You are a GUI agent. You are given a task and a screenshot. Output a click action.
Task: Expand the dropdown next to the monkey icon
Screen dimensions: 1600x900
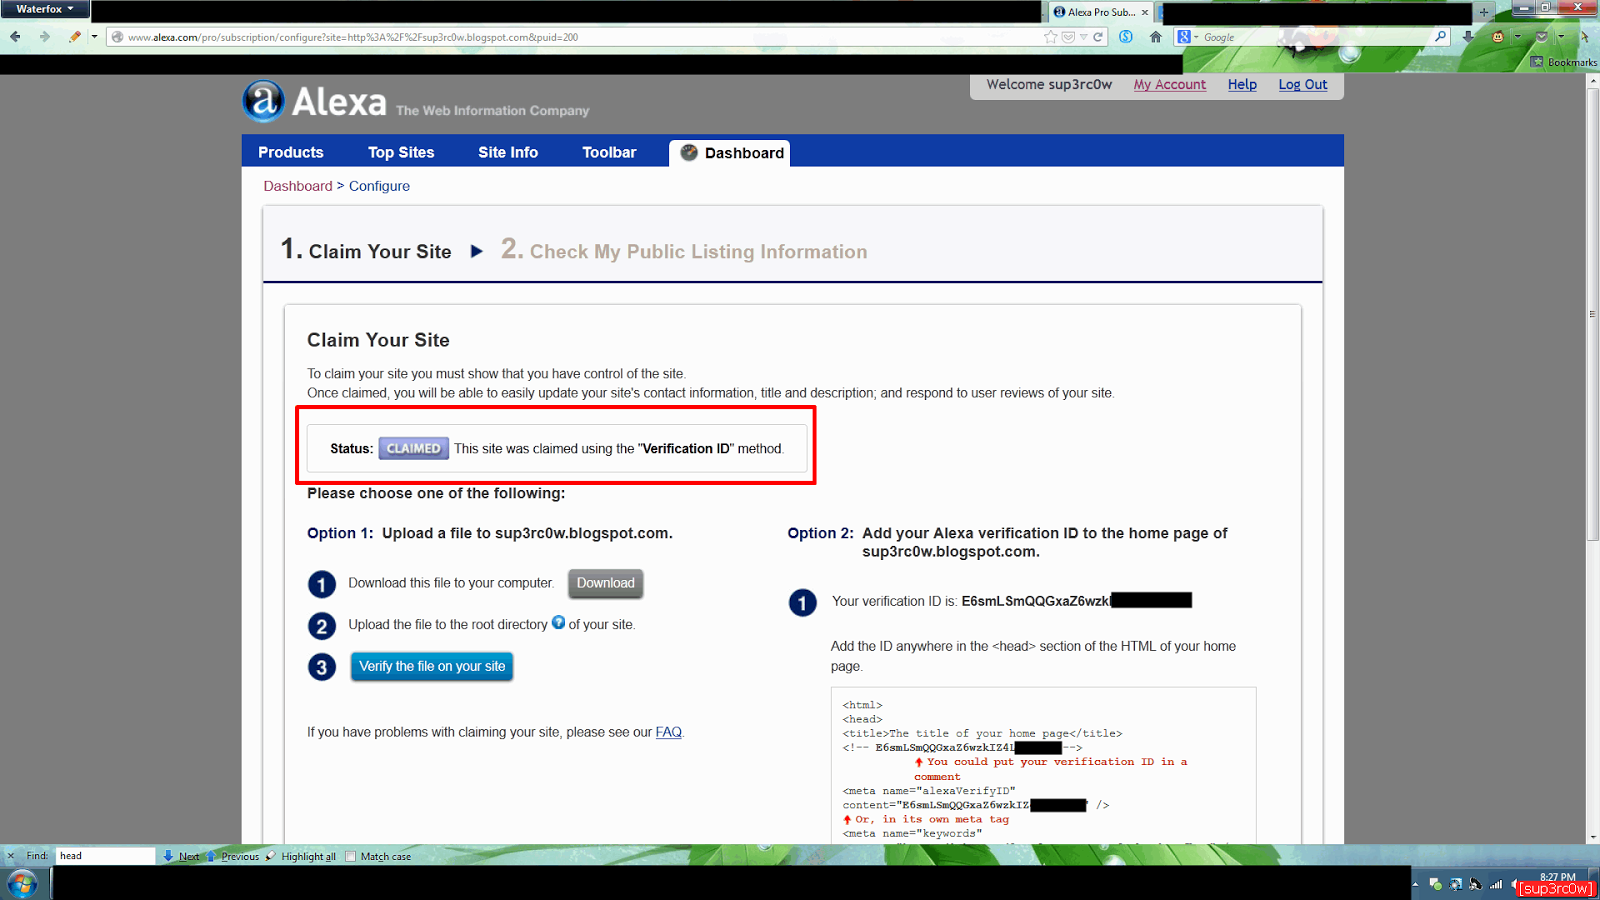(1517, 37)
